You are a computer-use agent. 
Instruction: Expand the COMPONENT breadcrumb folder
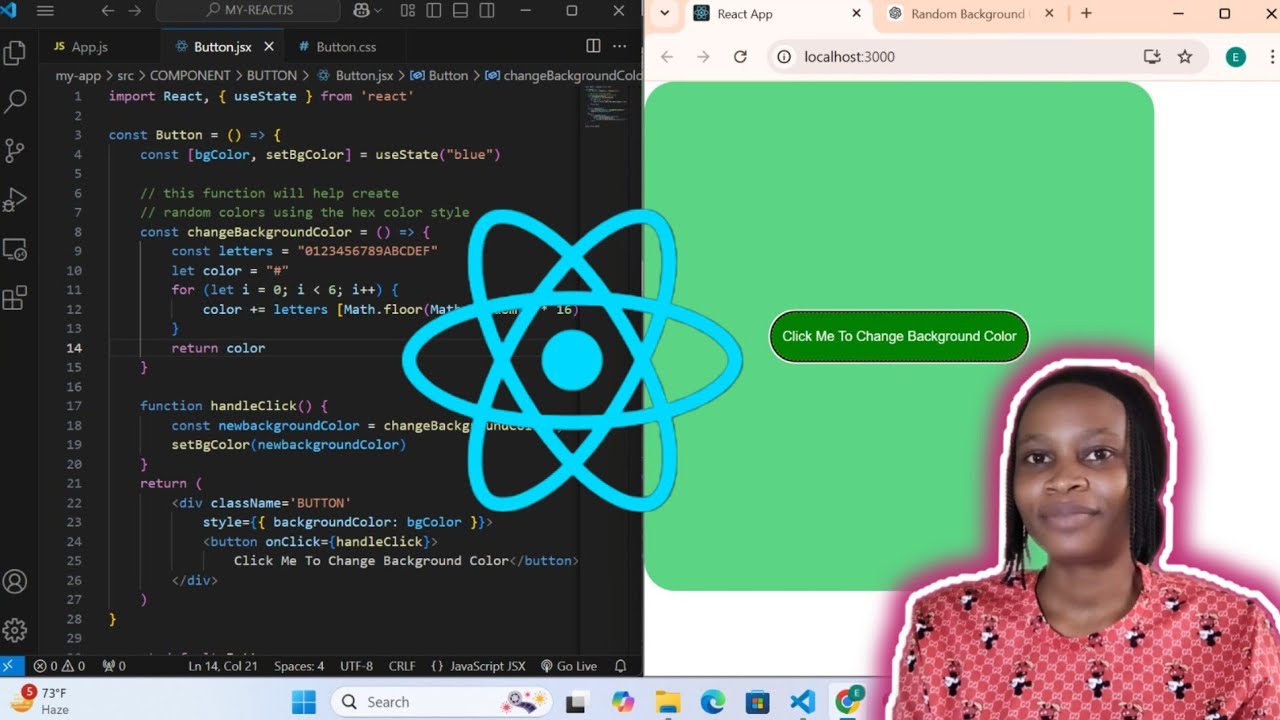click(190, 75)
